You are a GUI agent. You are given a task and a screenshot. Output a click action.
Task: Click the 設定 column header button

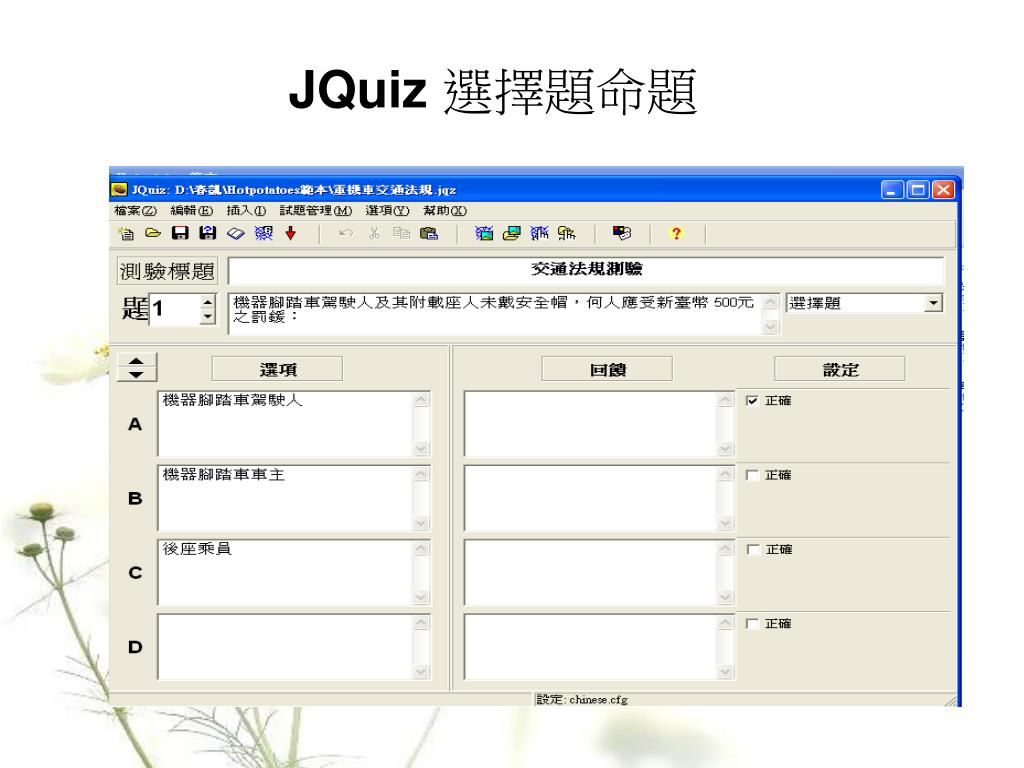[840, 369]
